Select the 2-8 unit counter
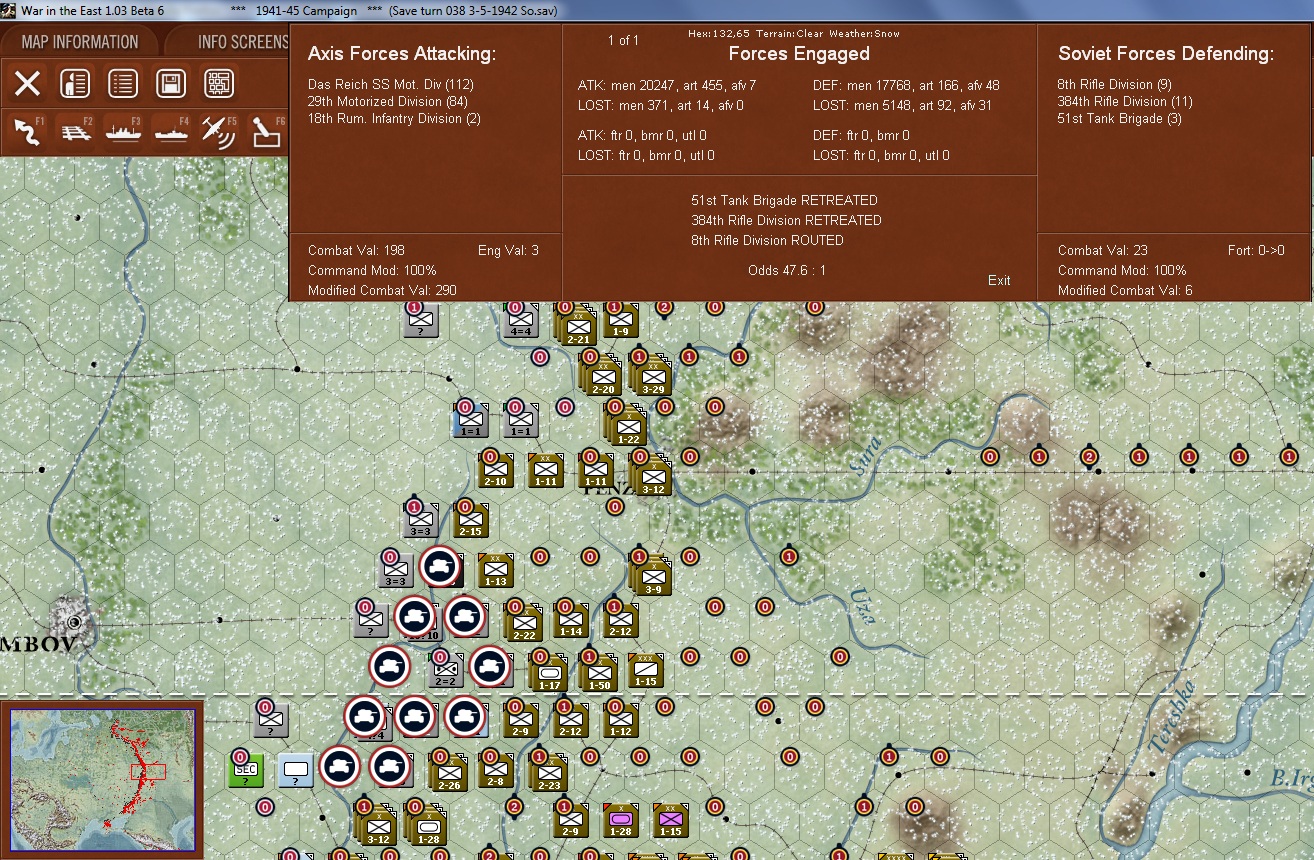This screenshot has width=1314, height=860. coord(495,769)
